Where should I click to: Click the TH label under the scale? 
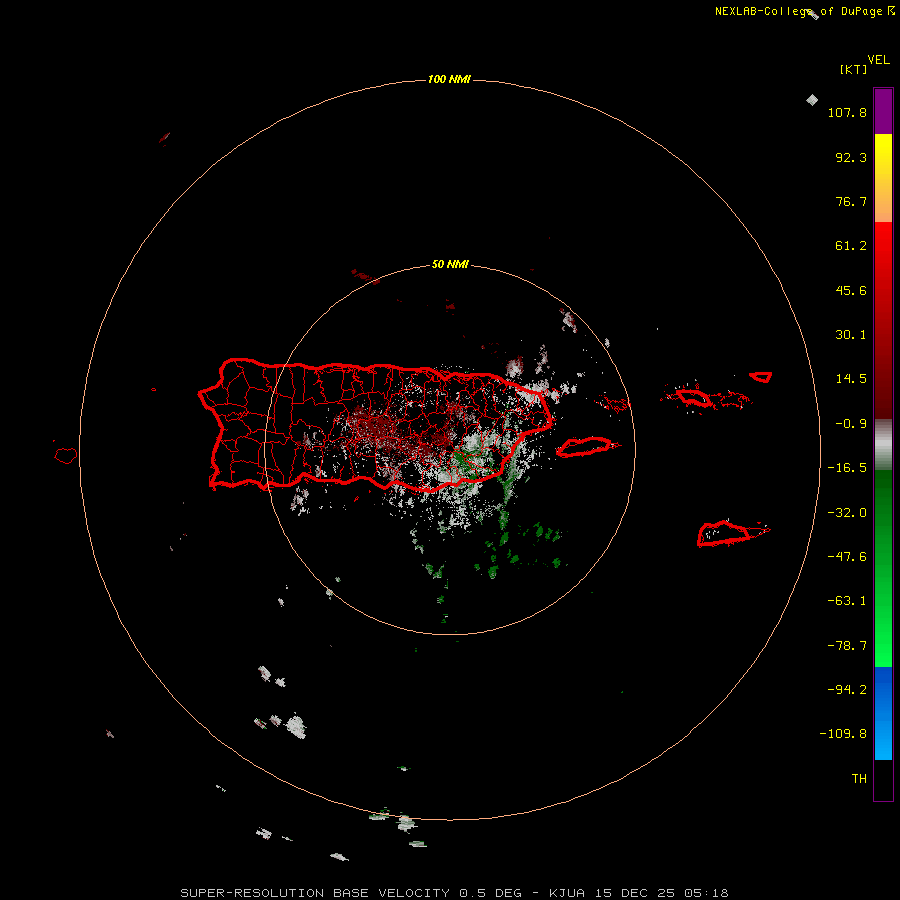pos(859,779)
